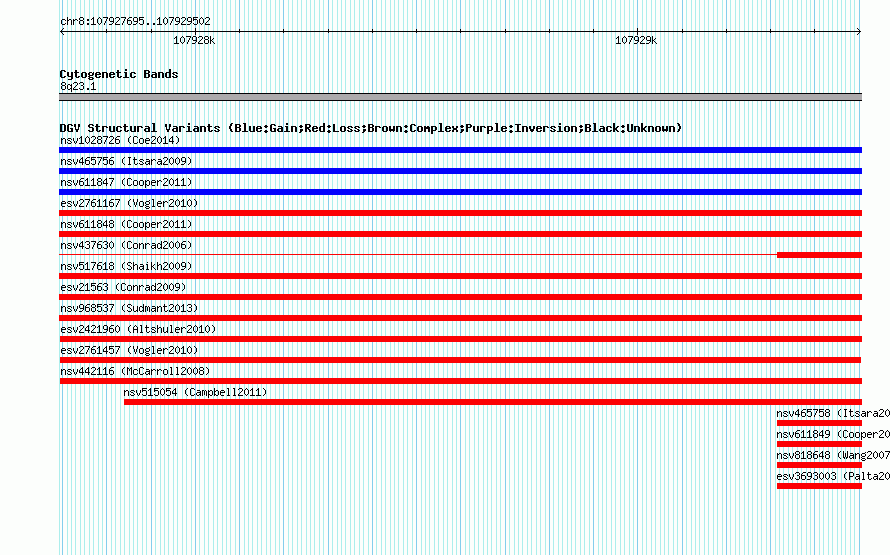Image resolution: width=890 pixels, height=555 pixels.
Task: Select red bar under esv21563
Action: 460,297
